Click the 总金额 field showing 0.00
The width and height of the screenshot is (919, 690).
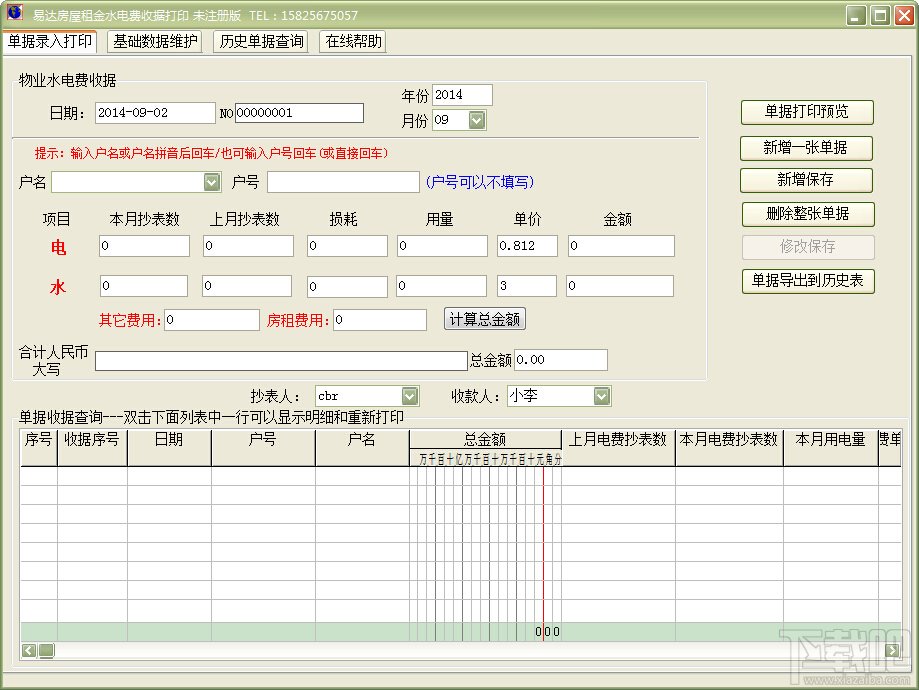(560, 360)
